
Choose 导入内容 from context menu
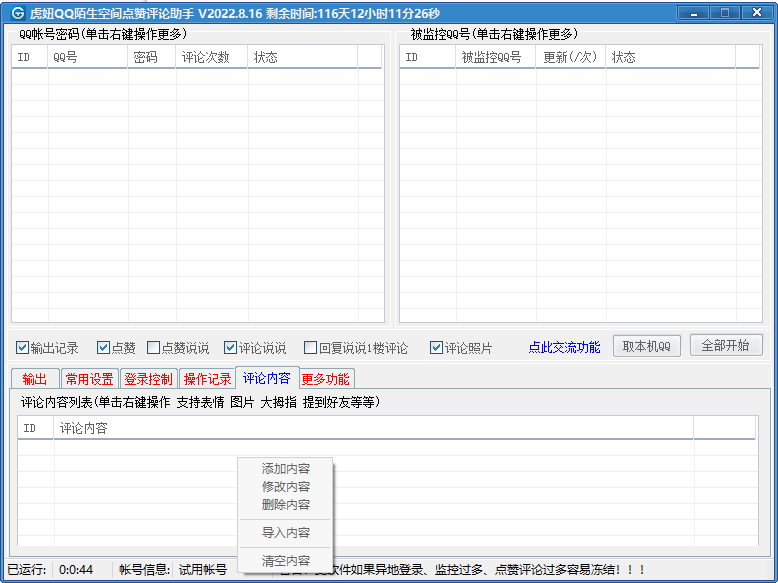286,533
